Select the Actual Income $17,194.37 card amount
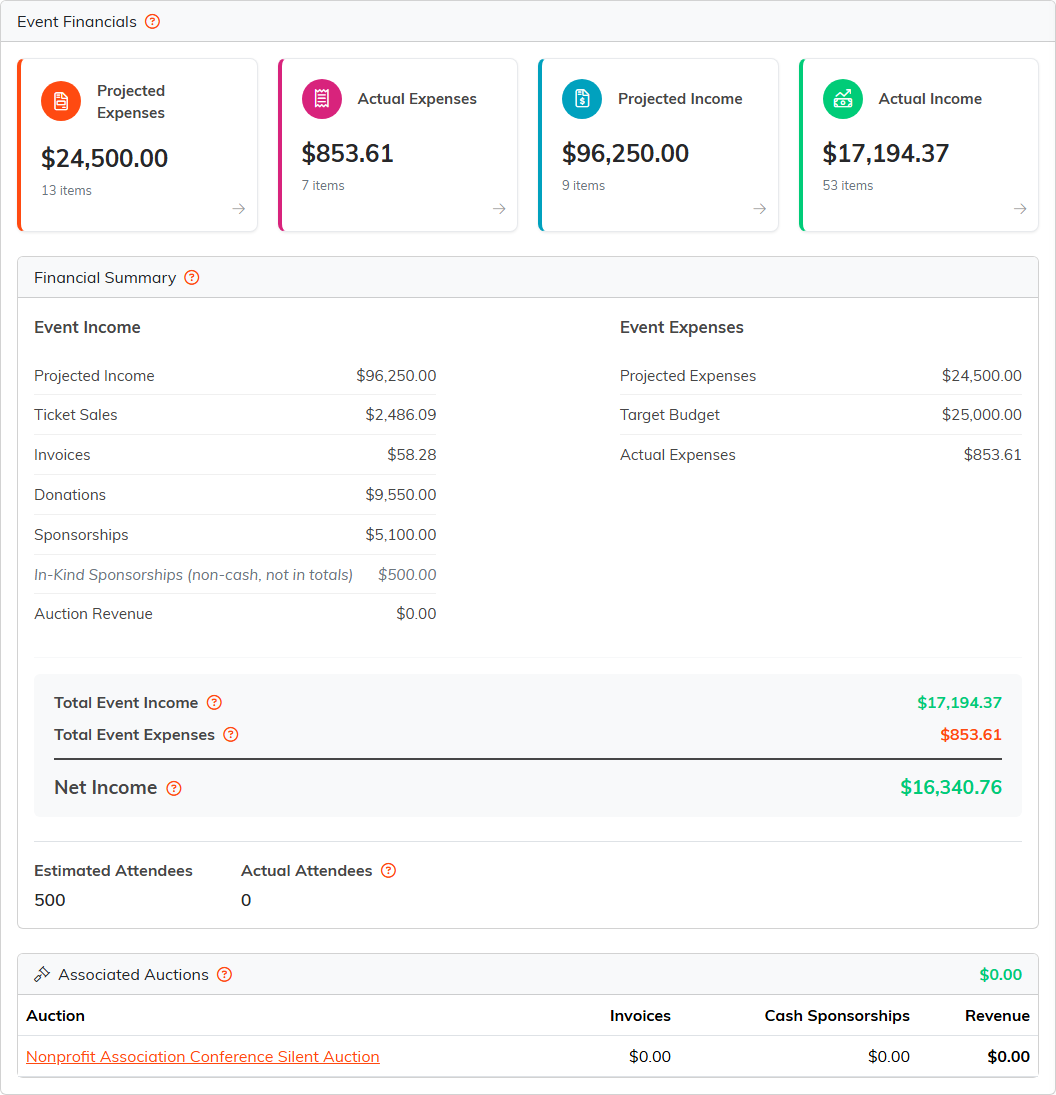Image resolution: width=1056 pixels, height=1095 pixels. click(886, 154)
